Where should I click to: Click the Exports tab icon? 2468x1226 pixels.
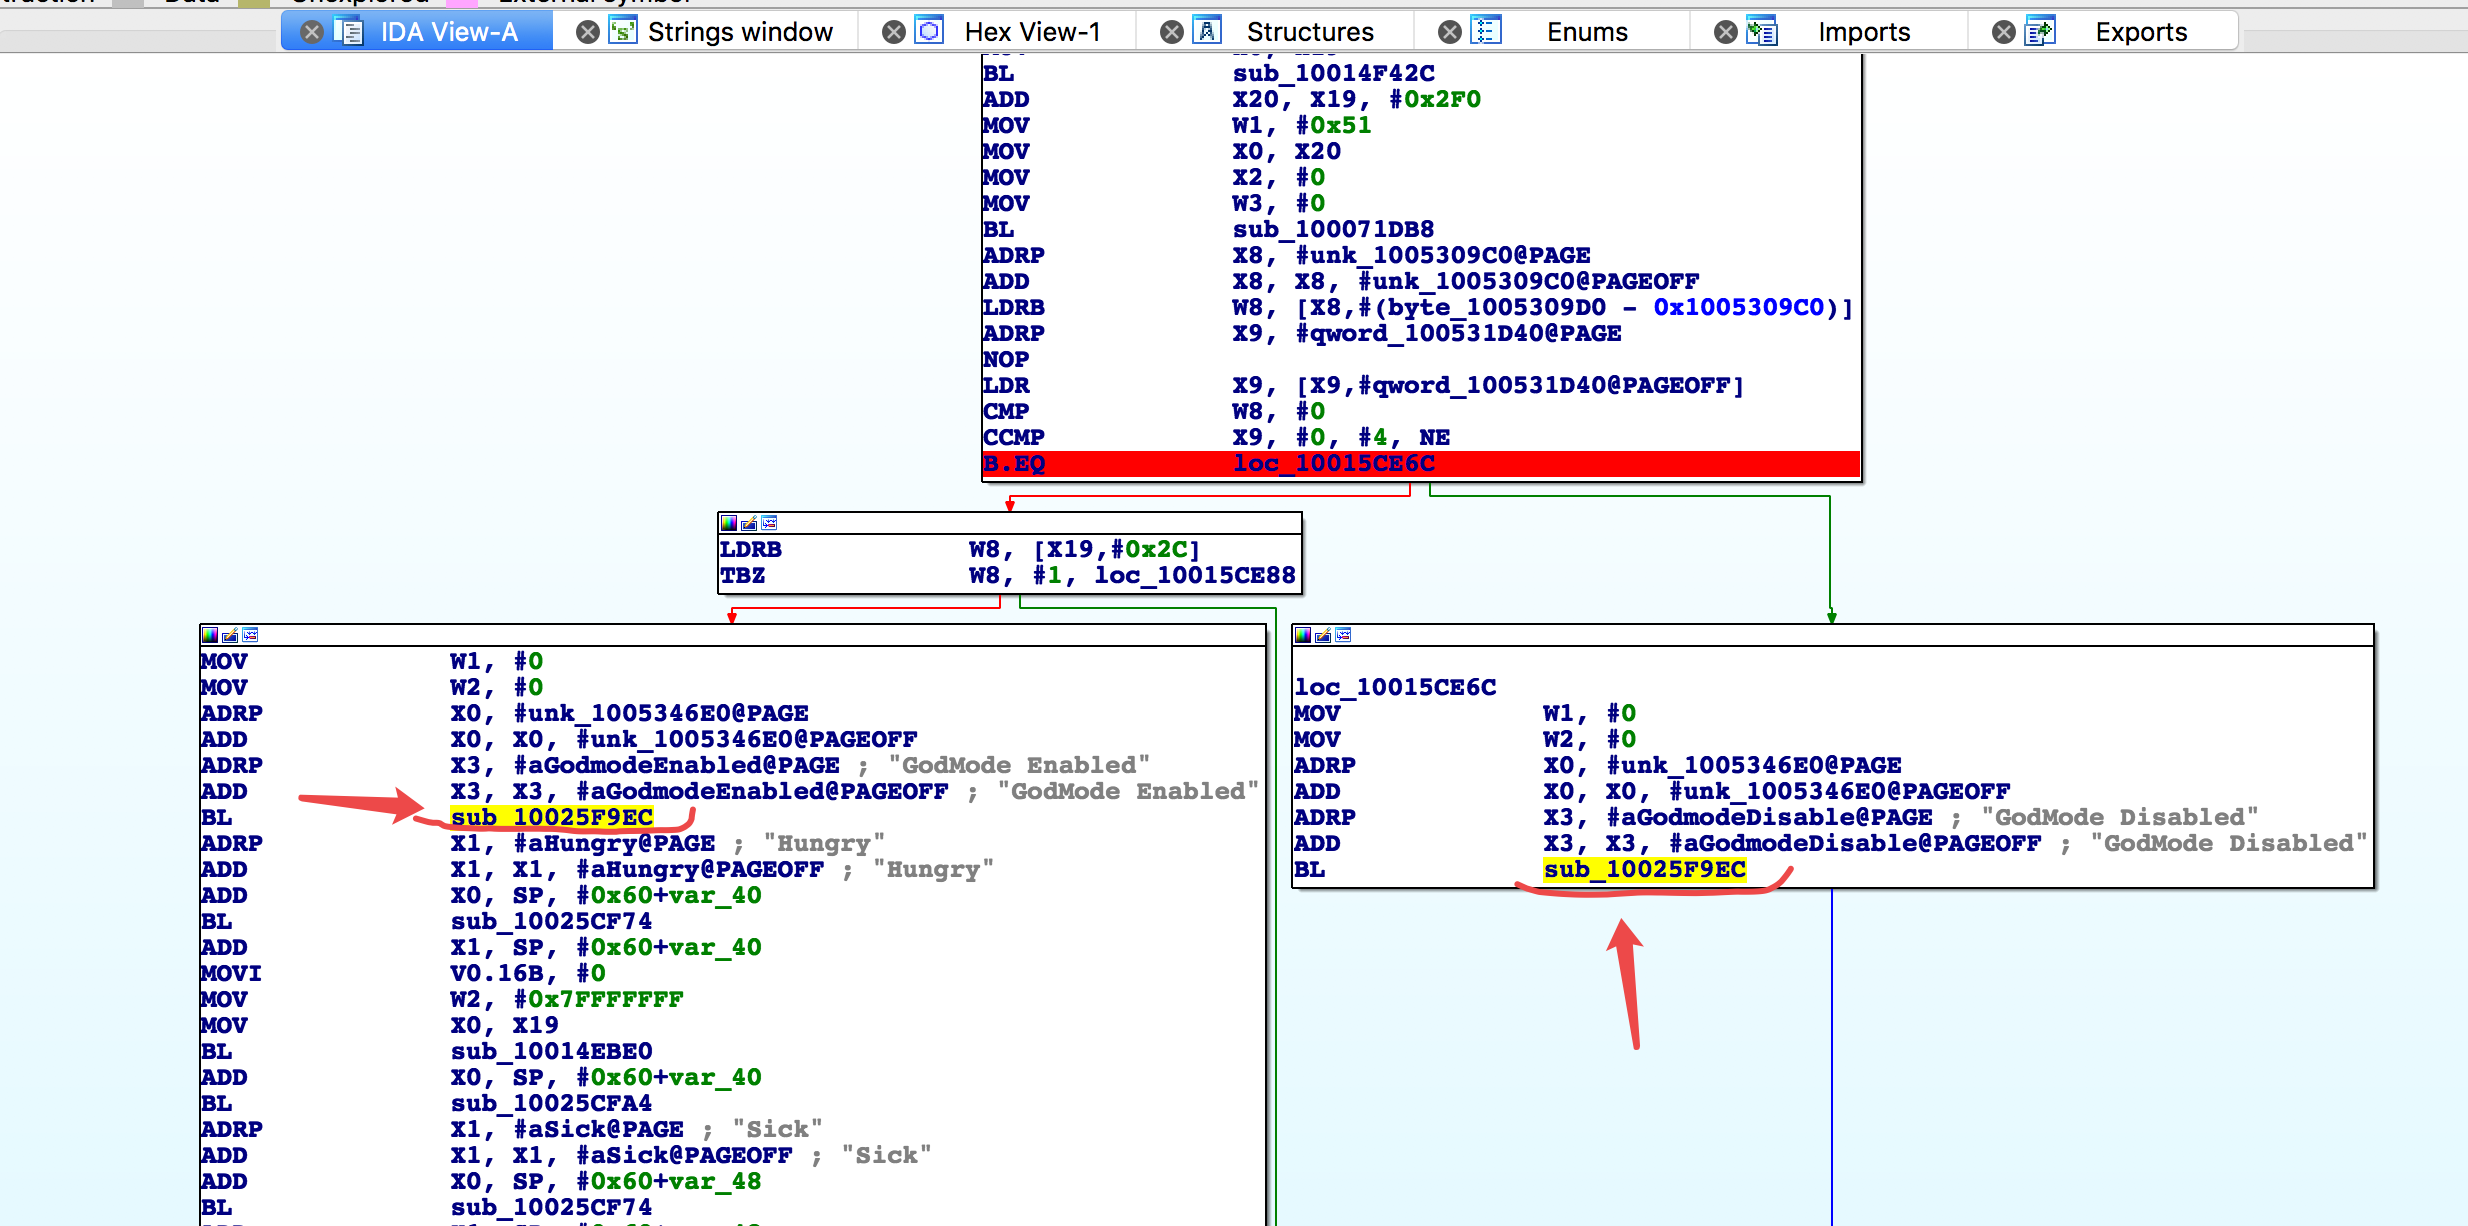coord(2040,32)
